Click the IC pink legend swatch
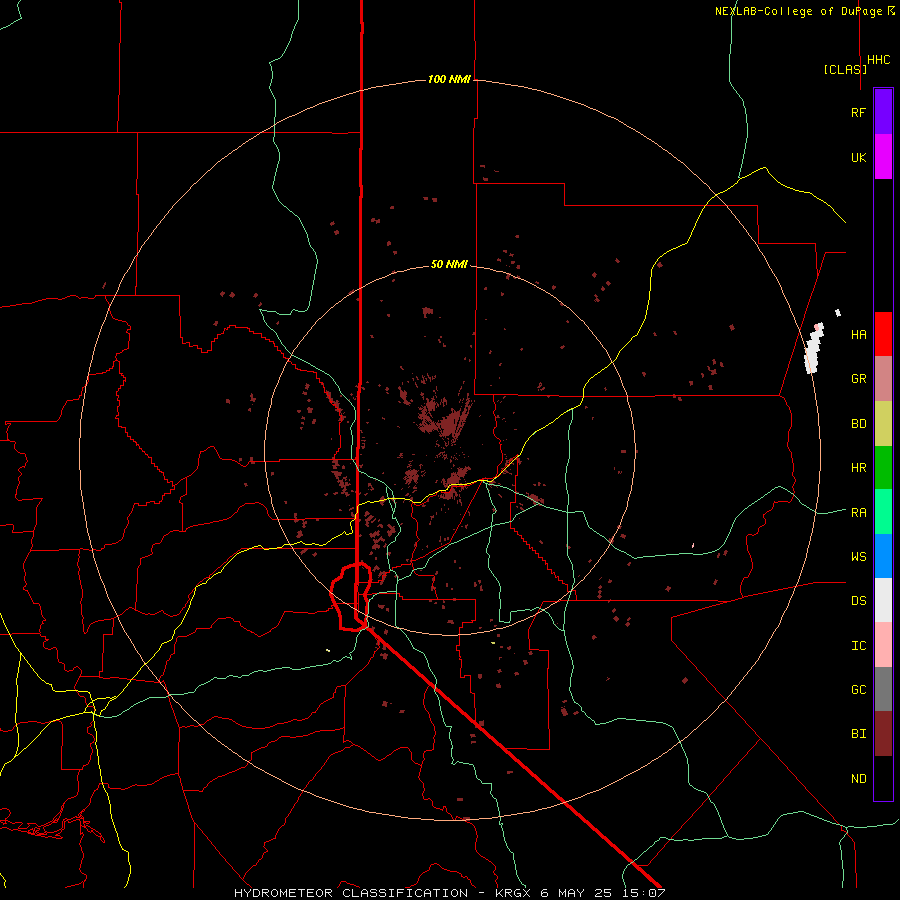 (883, 645)
